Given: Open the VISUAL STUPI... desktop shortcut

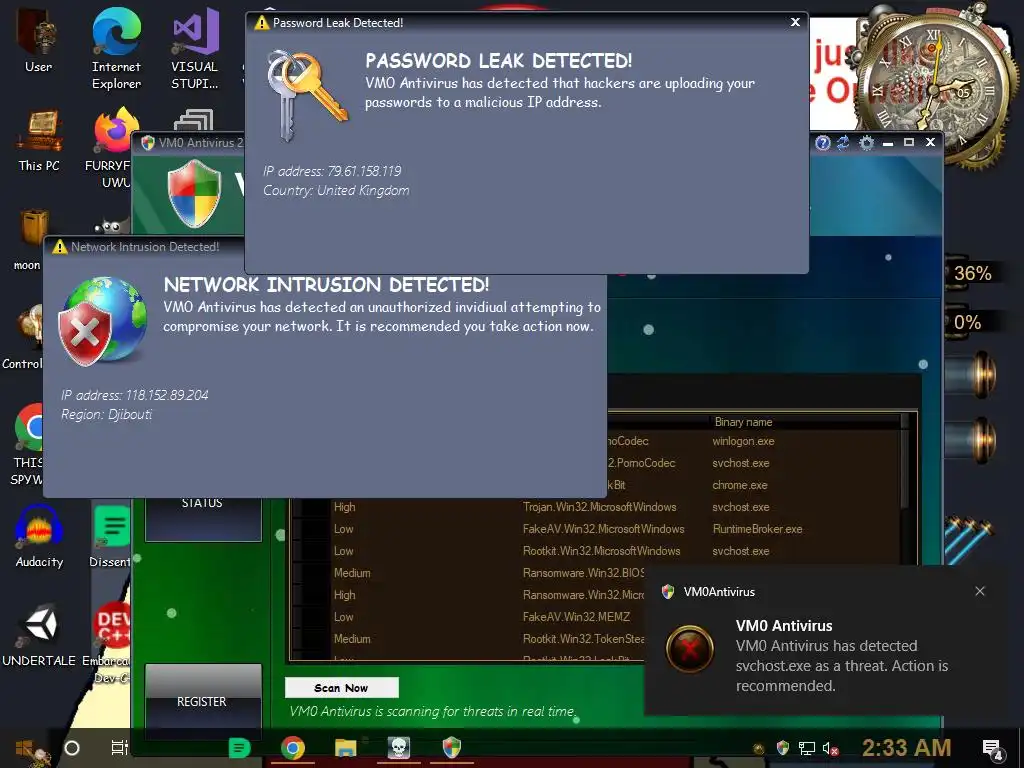Looking at the screenshot, I should [195, 49].
